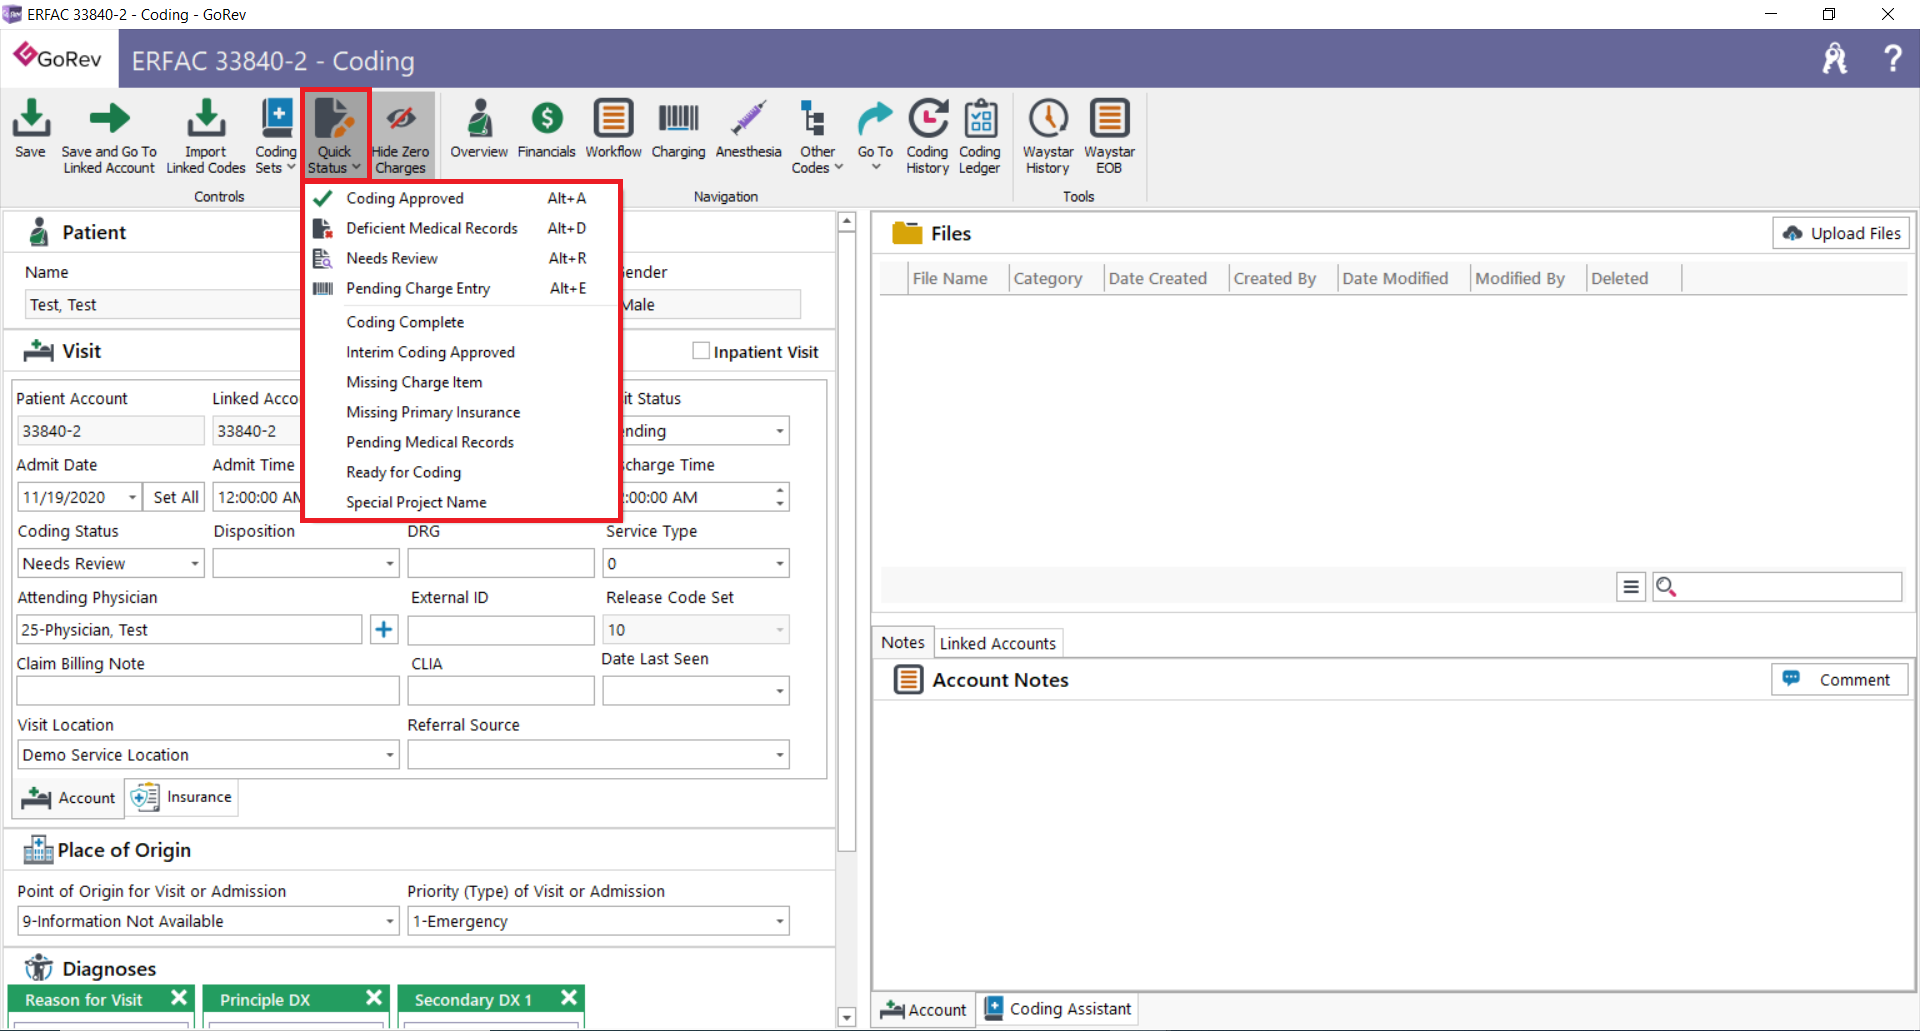Open the Admit Date picker dropdown
The width and height of the screenshot is (1920, 1031).
click(132, 497)
